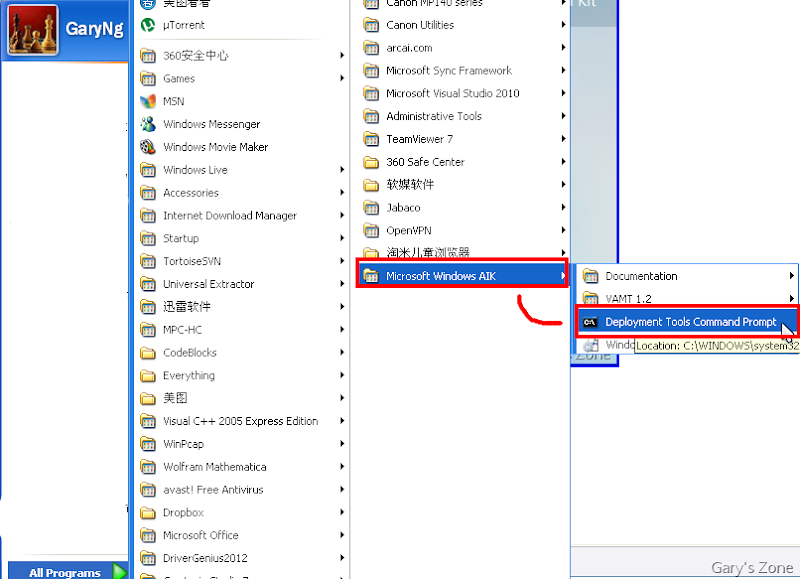The height and width of the screenshot is (579, 800).
Task: Open 迅雷软件 menu entry
Action: pos(242,307)
